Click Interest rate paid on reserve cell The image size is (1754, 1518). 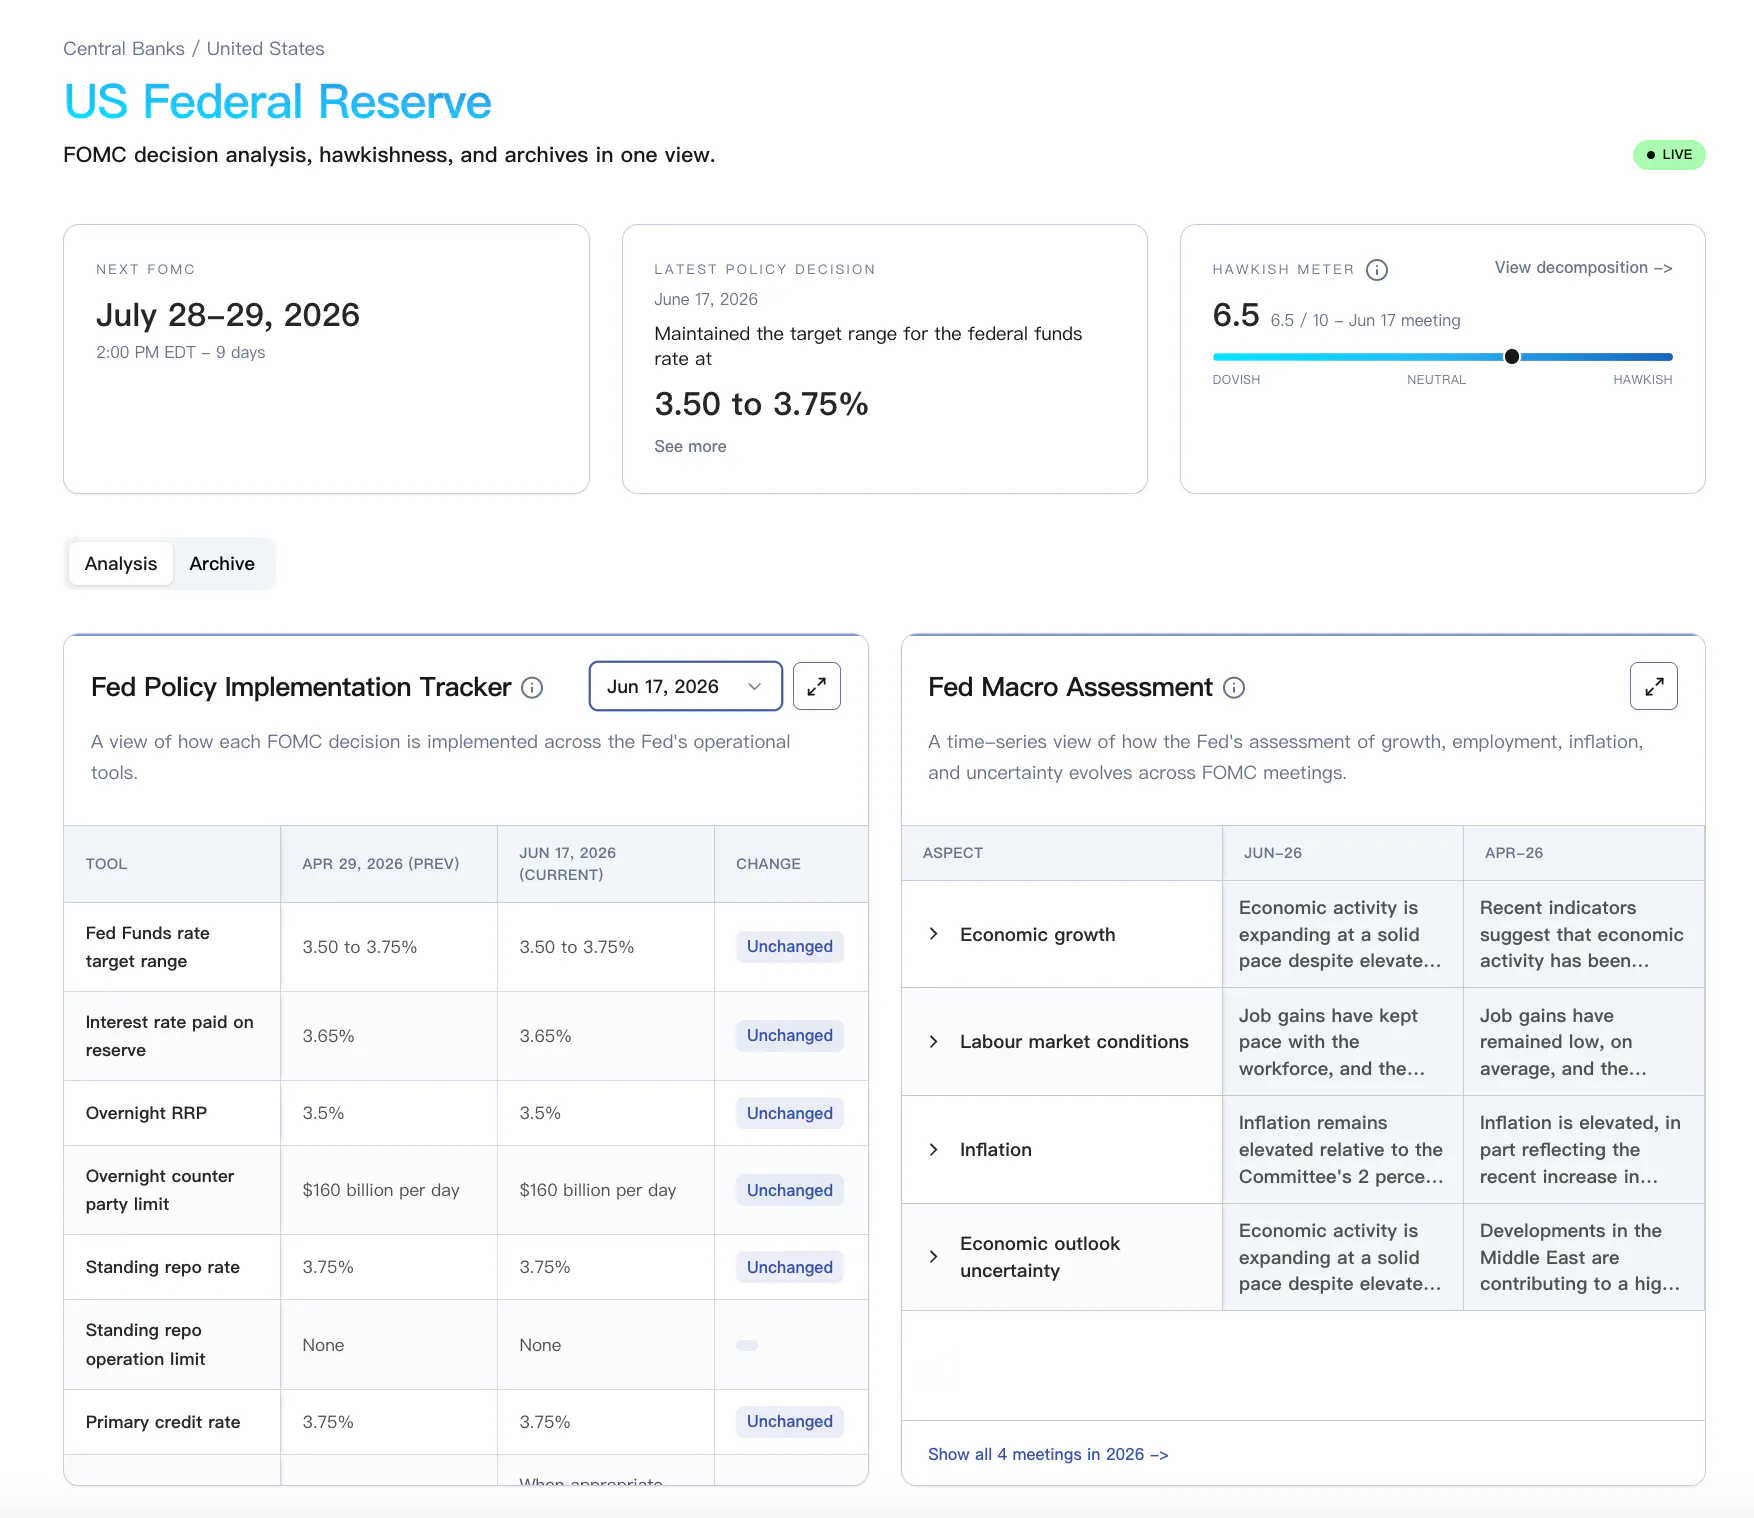tap(172, 1036)
